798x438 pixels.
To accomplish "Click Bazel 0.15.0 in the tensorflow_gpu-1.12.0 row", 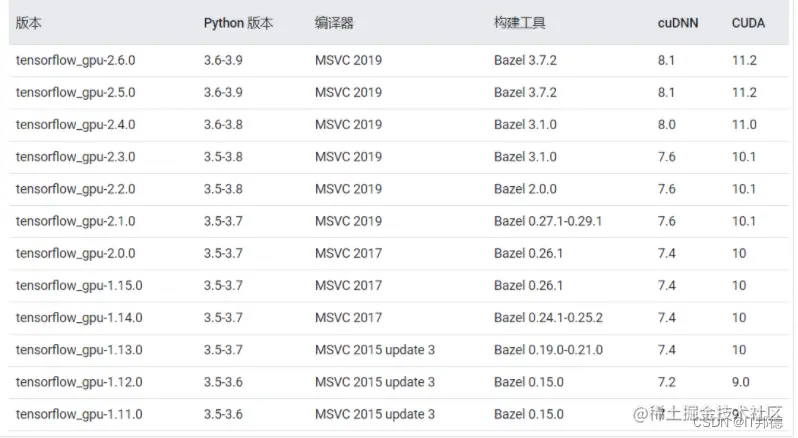I will [529, 382].
